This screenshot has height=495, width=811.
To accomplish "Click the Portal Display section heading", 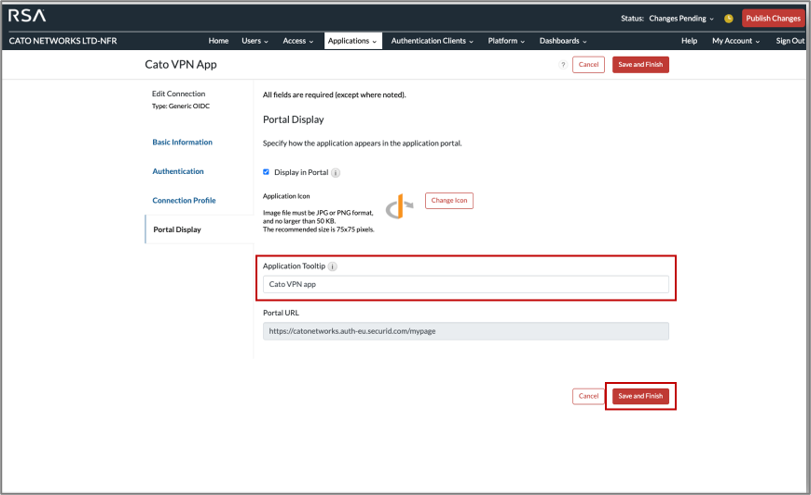I will click(293, 119).
